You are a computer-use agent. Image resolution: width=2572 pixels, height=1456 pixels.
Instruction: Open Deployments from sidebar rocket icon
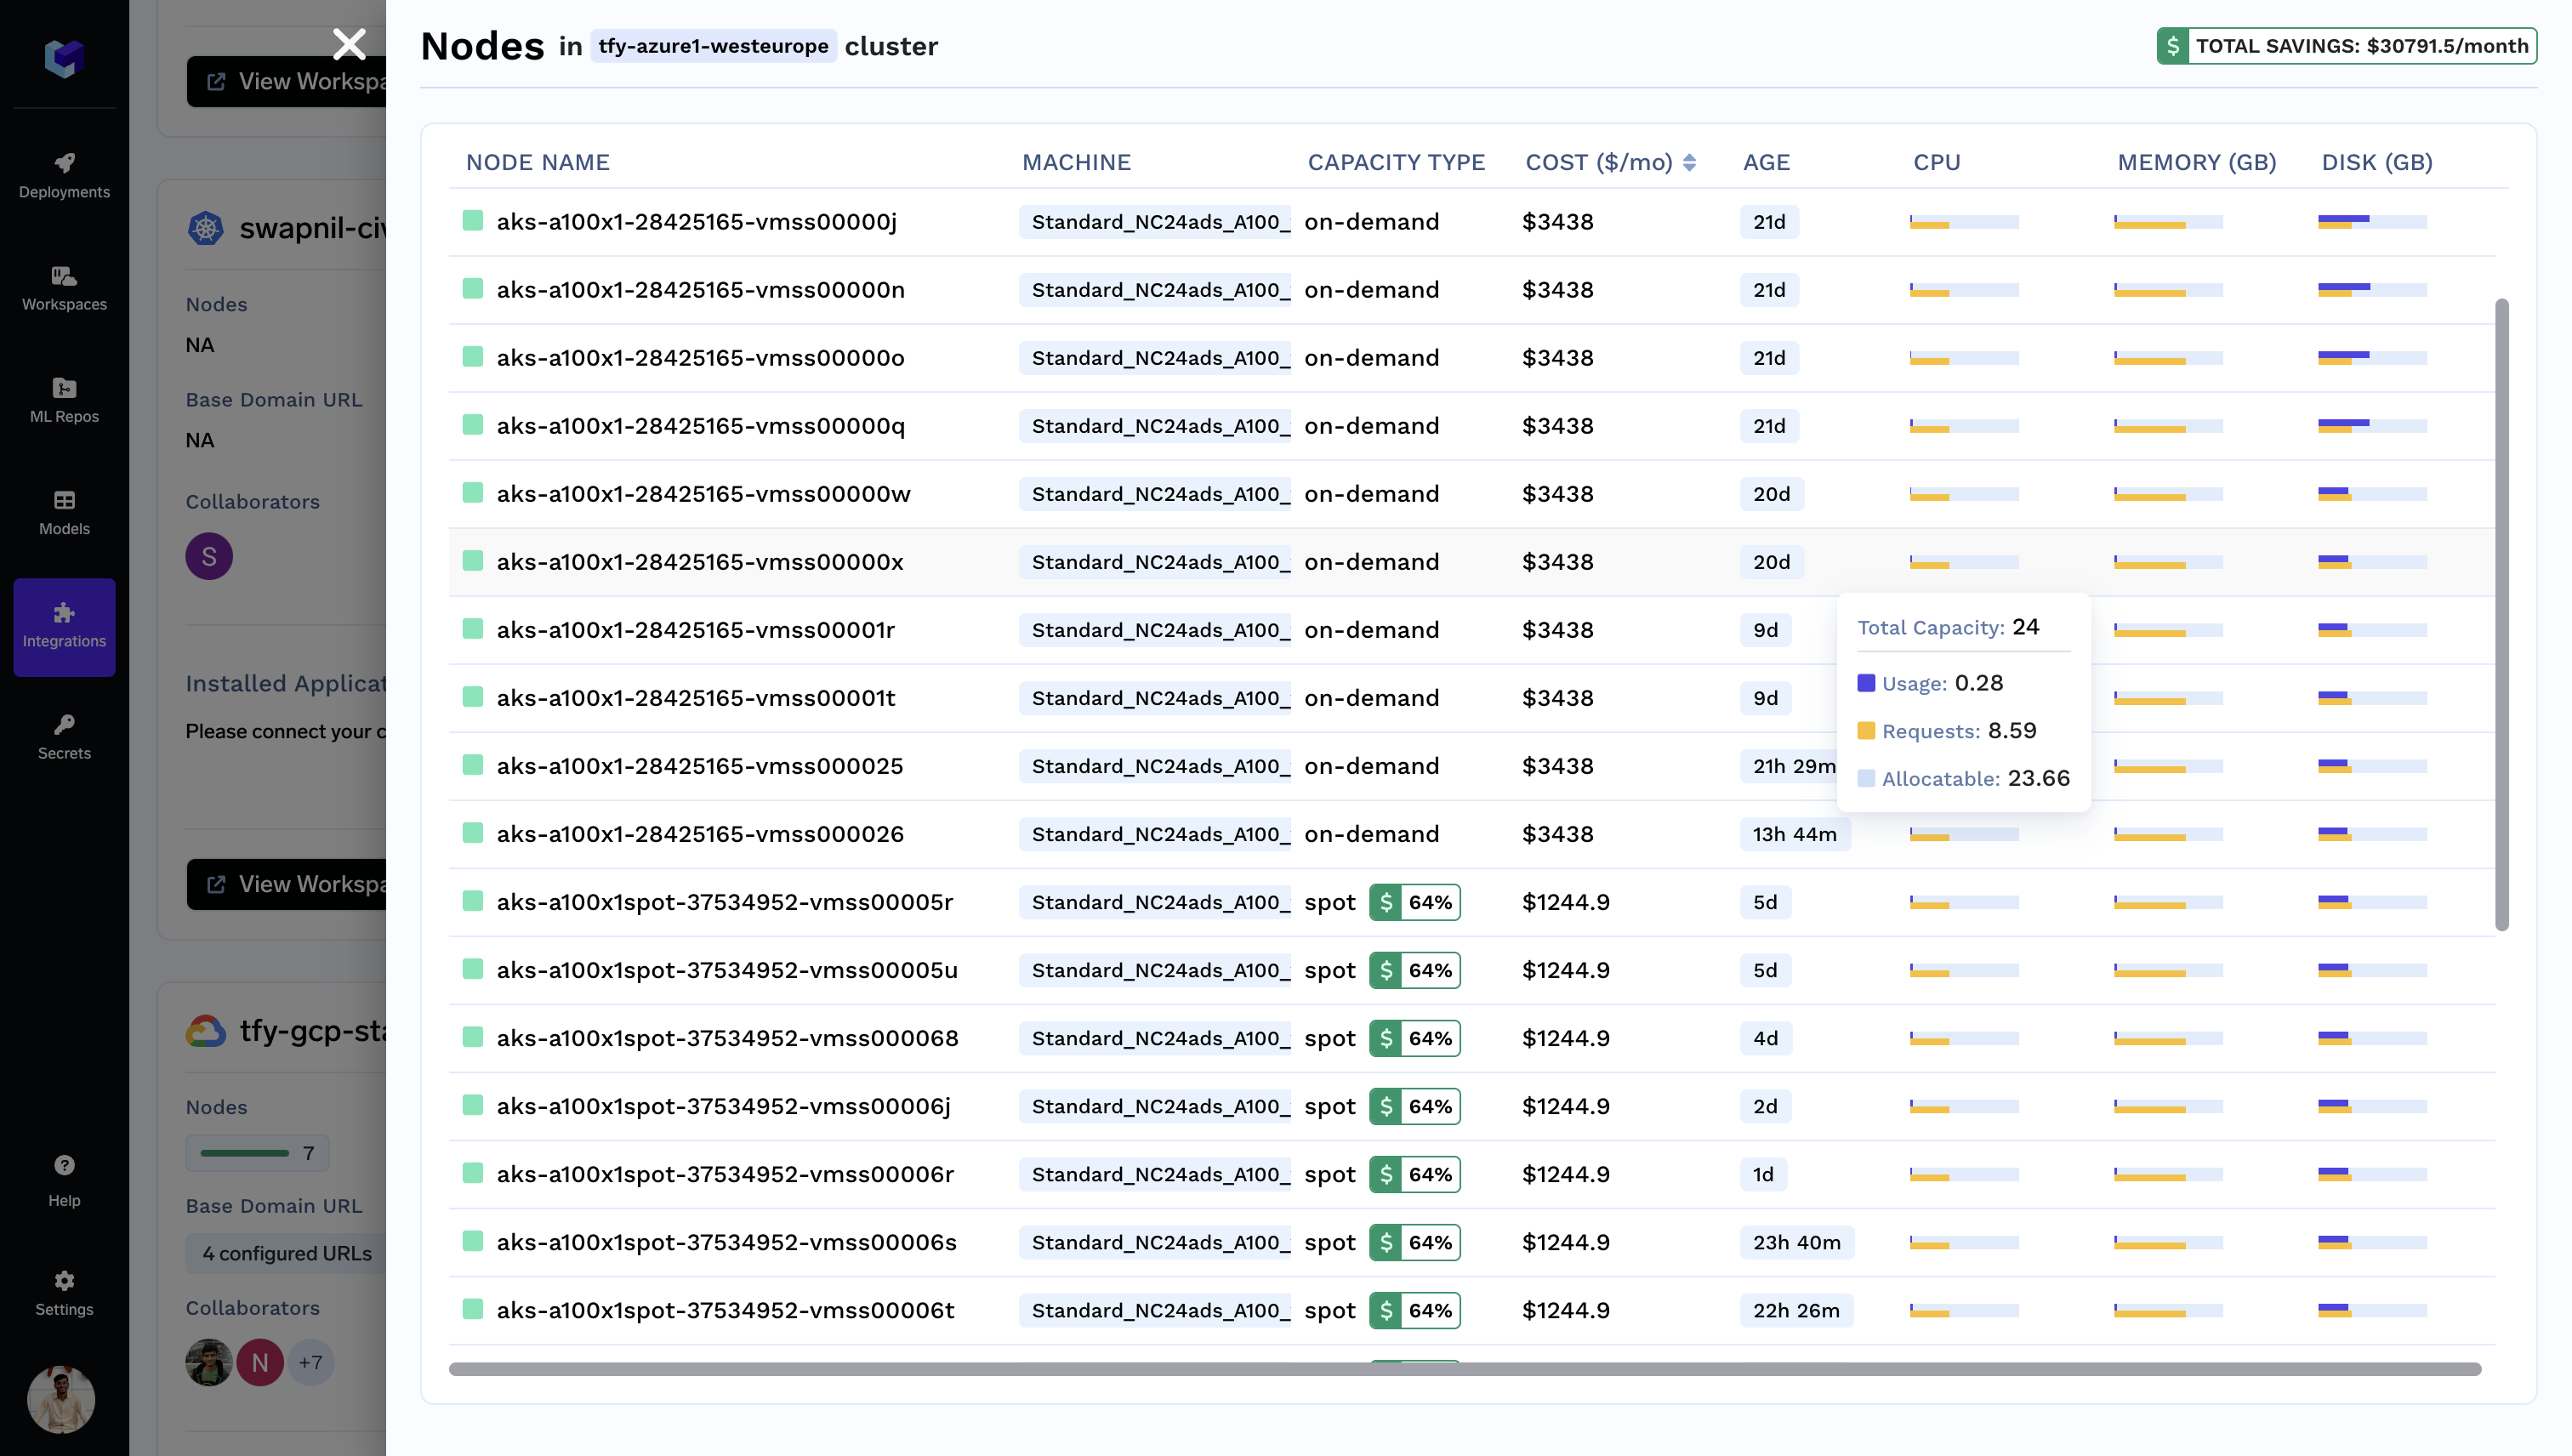coord(64,174)
